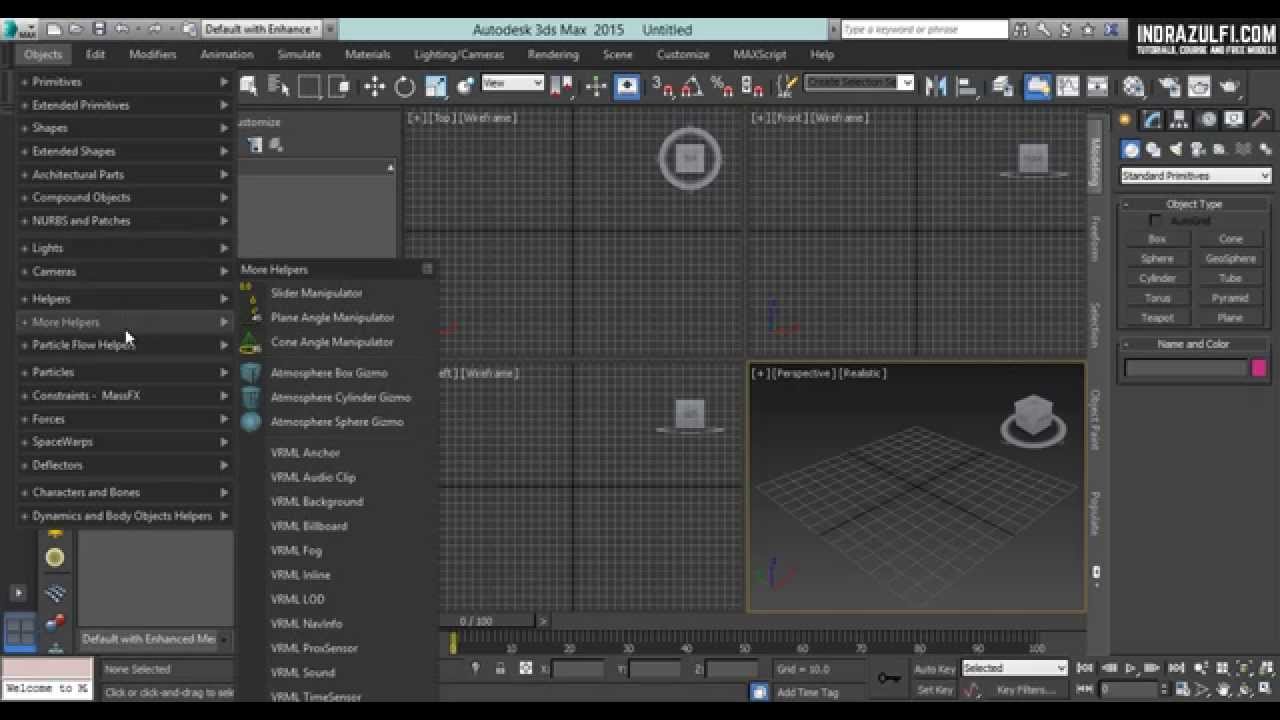
Task: Click the Pyramid object type button
Action: (x=1230, y=298)
